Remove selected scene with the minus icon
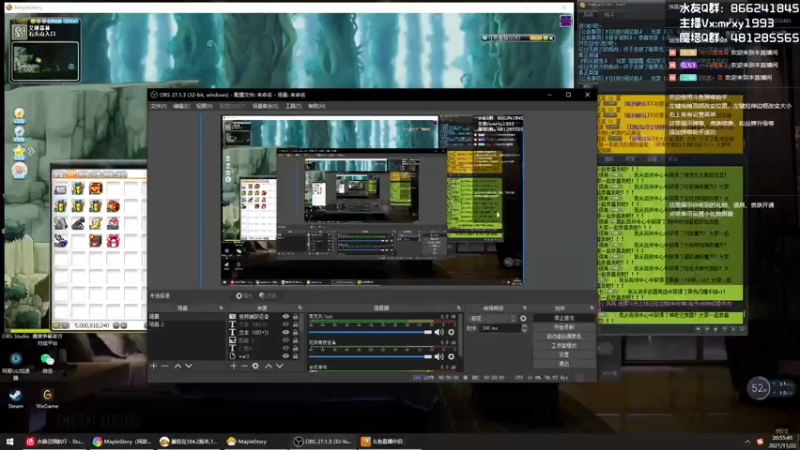 (x=164, y=366)
